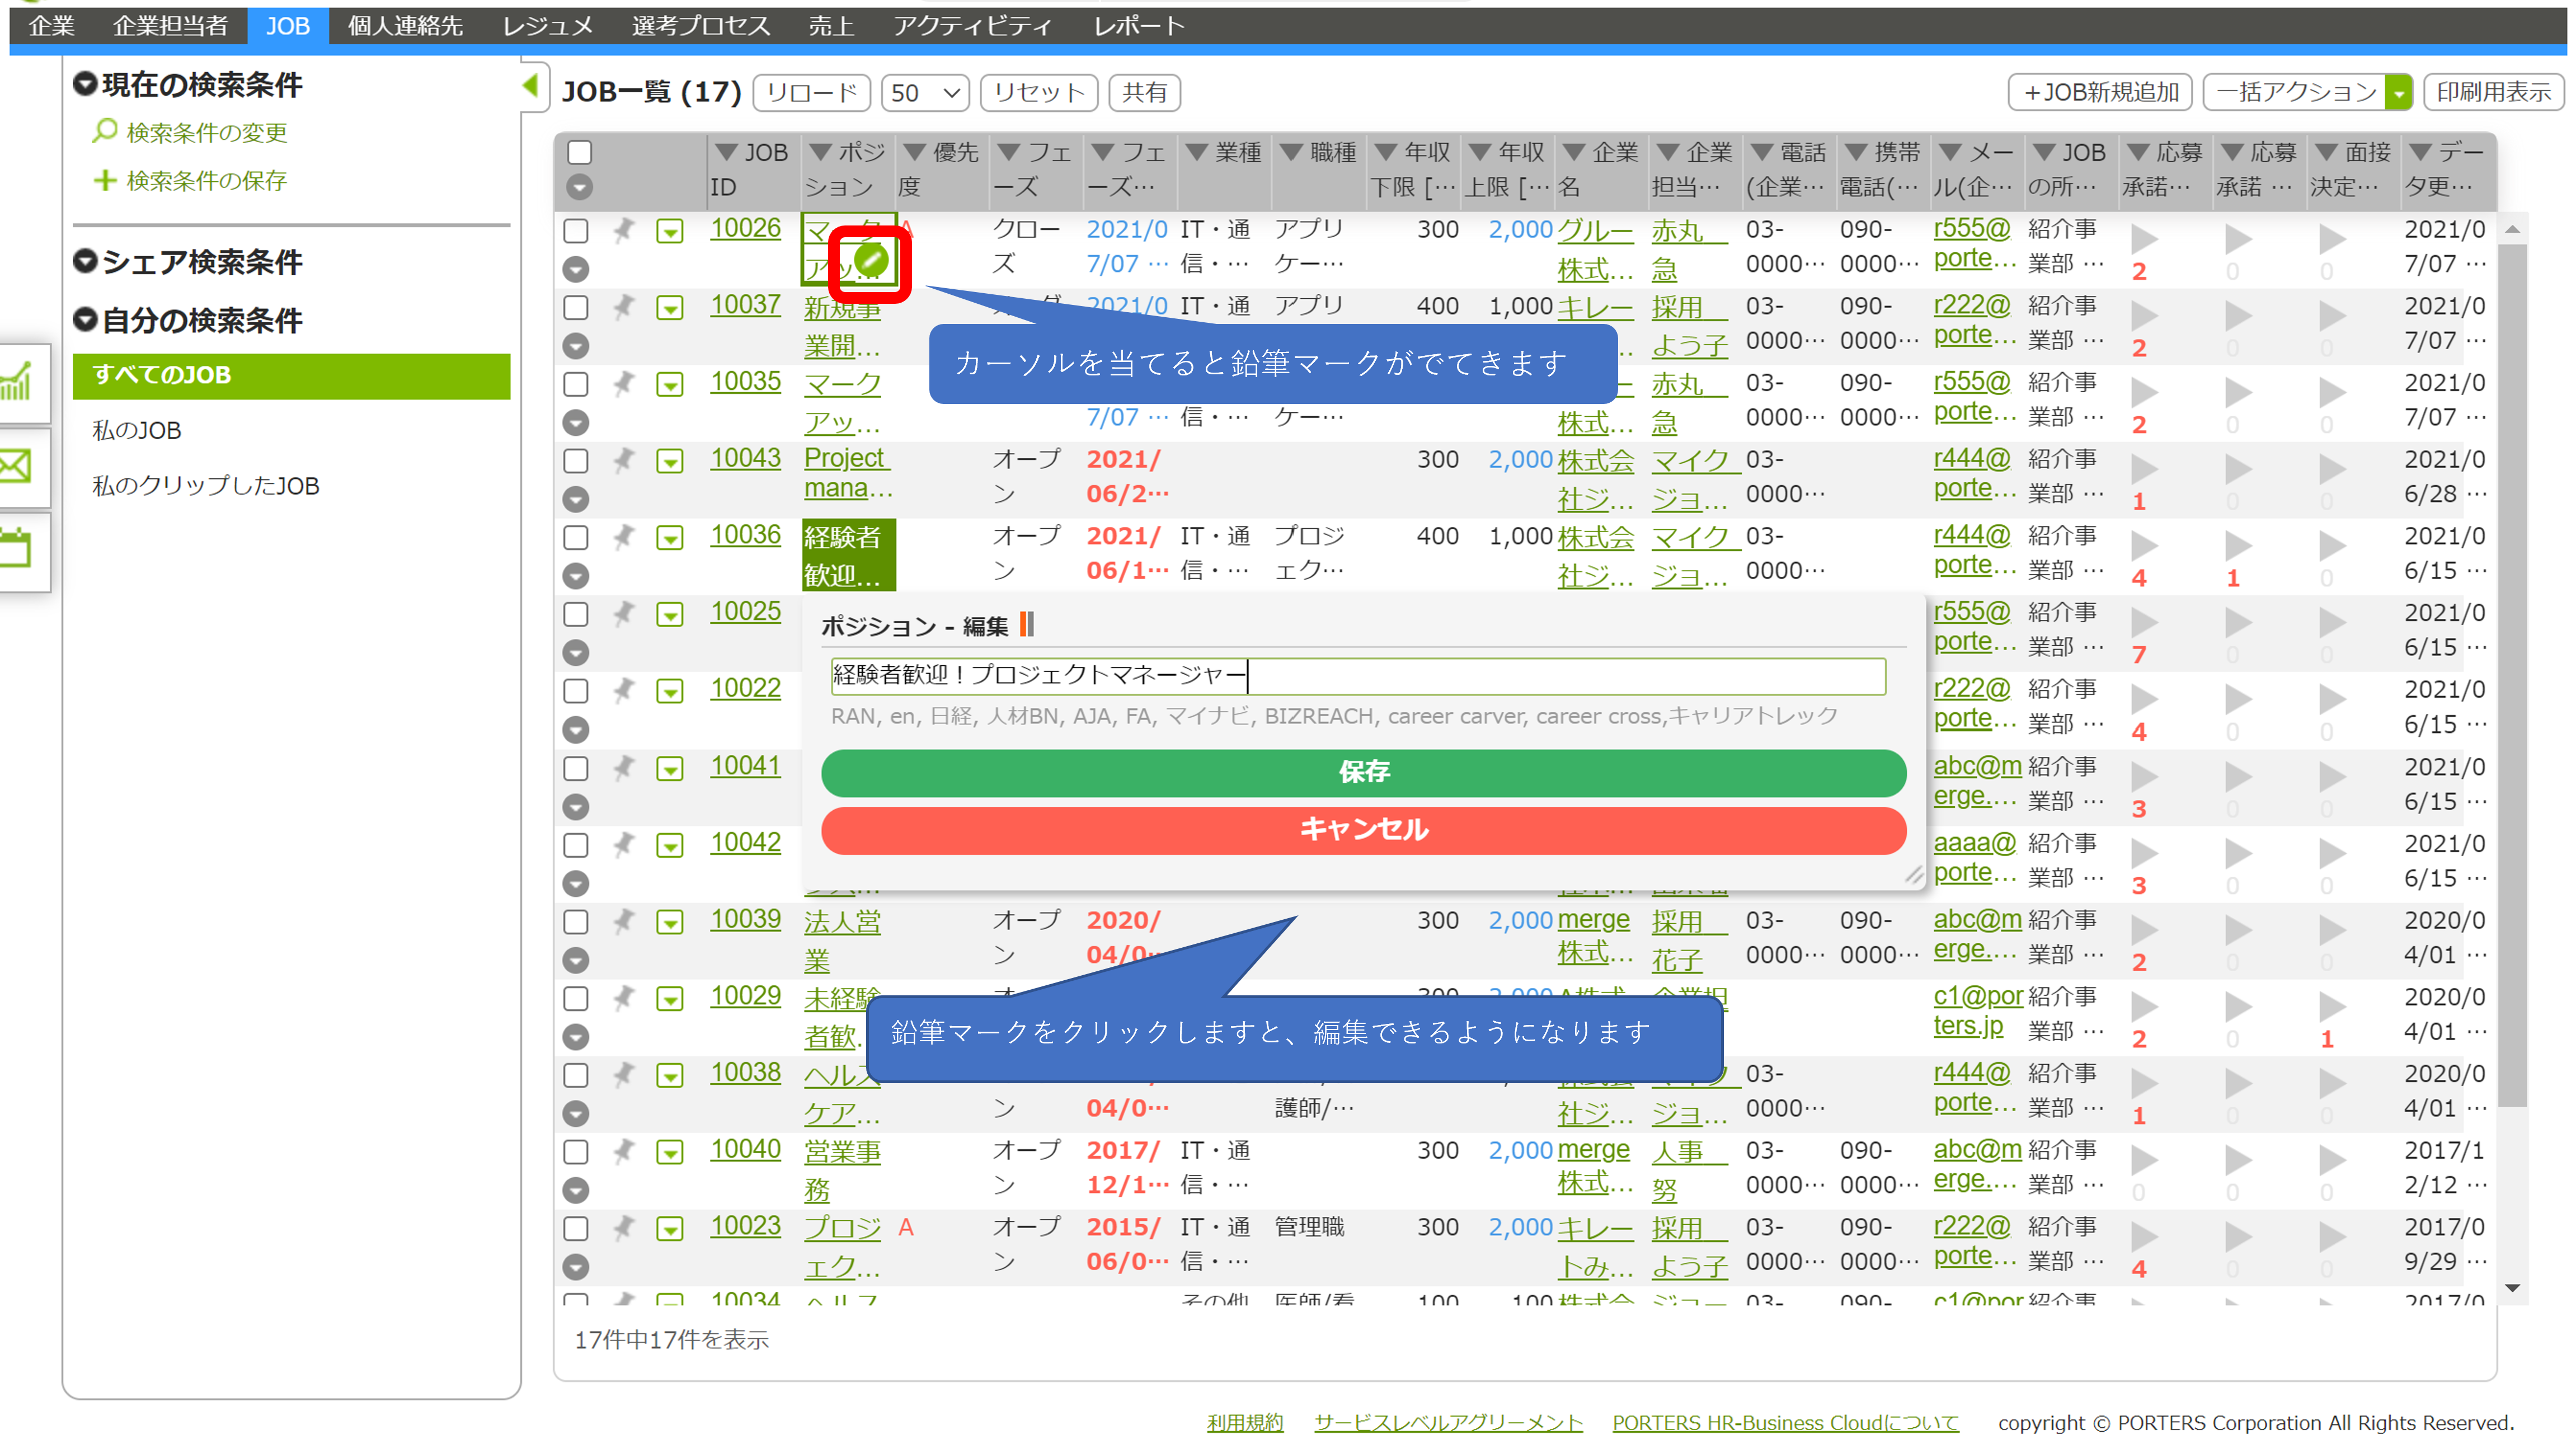
Task: Click the ポジション edit text field
Action: tap(1358, 676)
